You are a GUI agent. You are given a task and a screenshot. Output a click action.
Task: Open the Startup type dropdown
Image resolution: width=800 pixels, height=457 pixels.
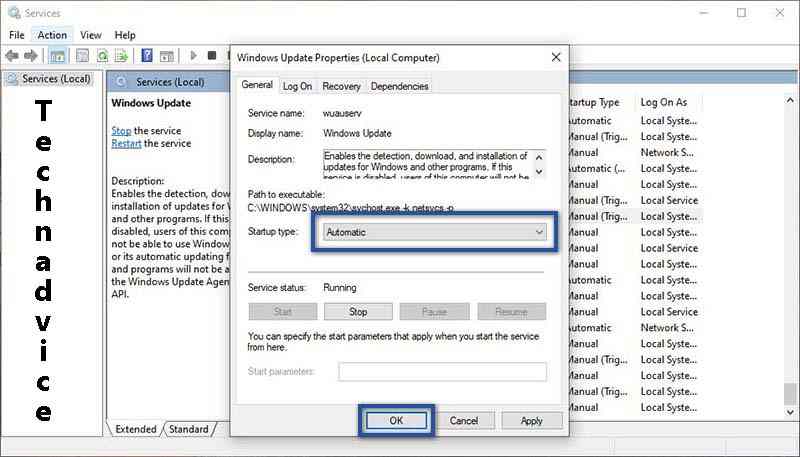pyautogui.click(x=435, y=232)
